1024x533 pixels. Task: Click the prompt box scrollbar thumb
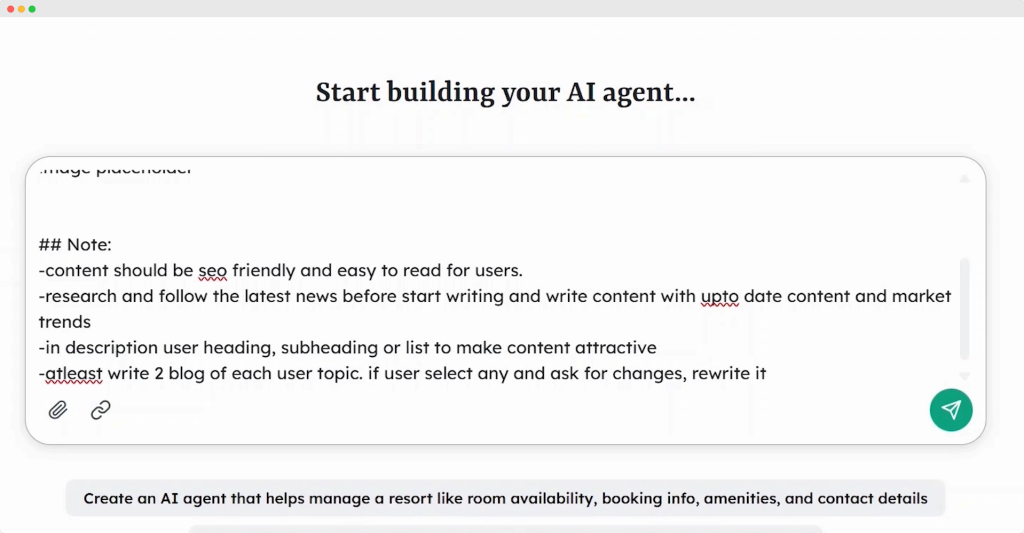coord(964,308)
